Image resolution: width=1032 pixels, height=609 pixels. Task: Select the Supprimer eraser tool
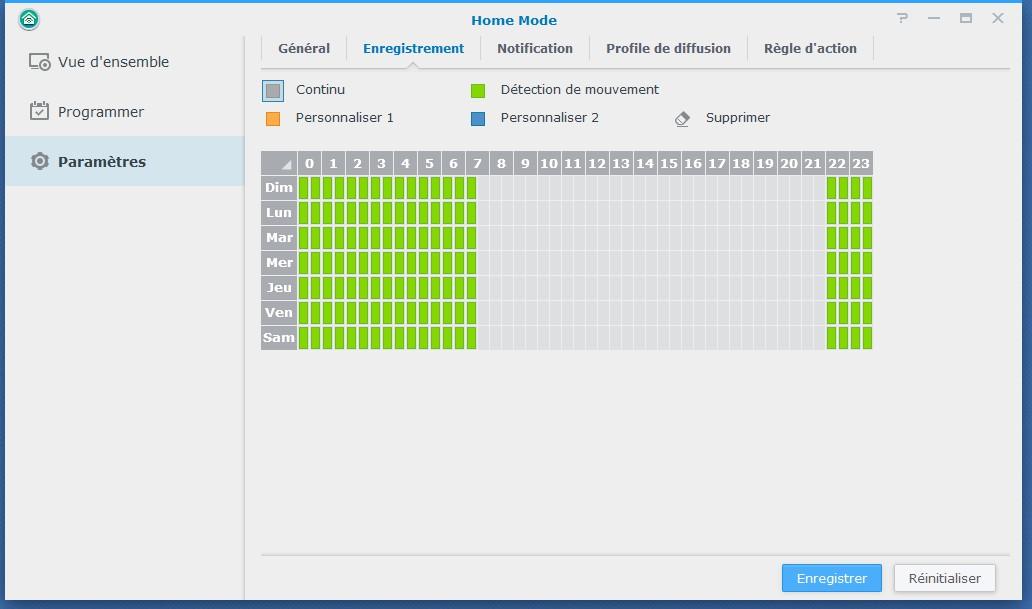(682, 118)
